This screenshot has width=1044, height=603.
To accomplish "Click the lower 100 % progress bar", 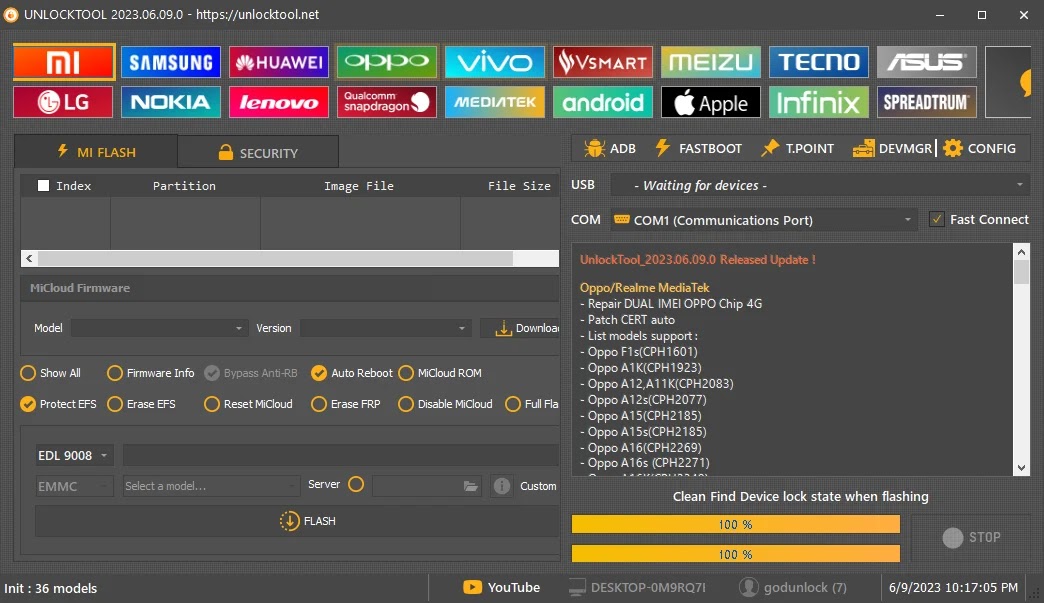I will (736, 554).
